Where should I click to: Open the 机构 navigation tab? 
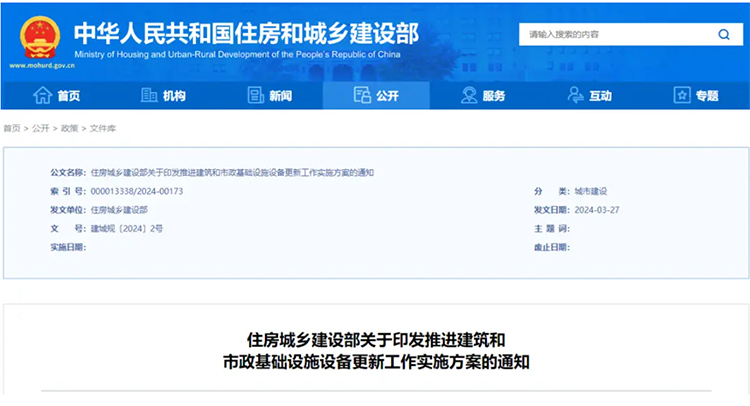(163, 96)
